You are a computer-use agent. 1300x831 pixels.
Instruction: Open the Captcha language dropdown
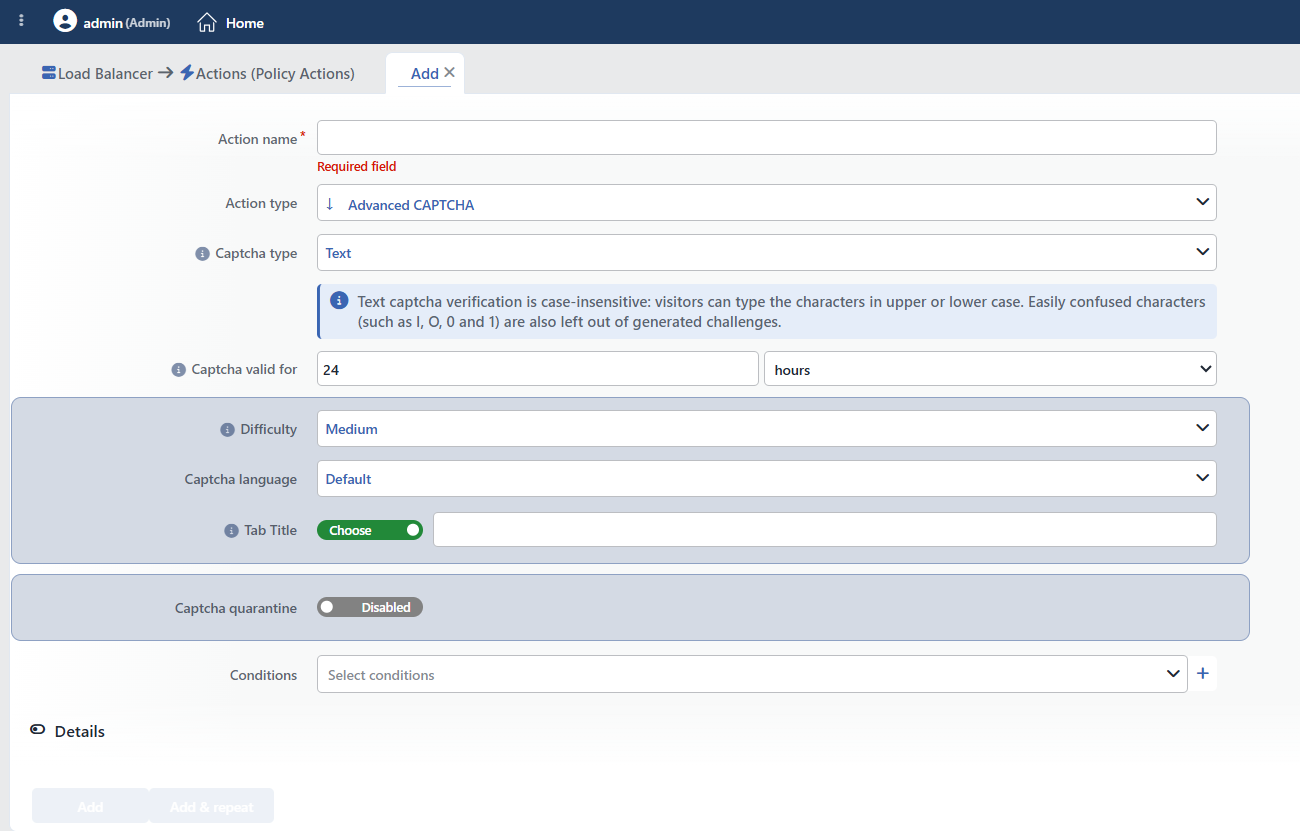pyautogui.click(x=767, y=479)
